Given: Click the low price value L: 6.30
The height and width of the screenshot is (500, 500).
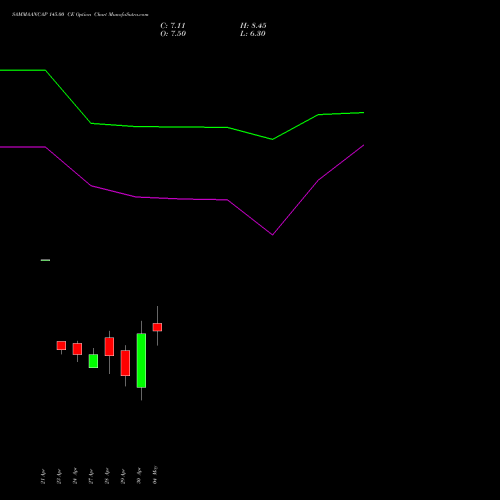Looking at the screenshot, I should 253,33.
